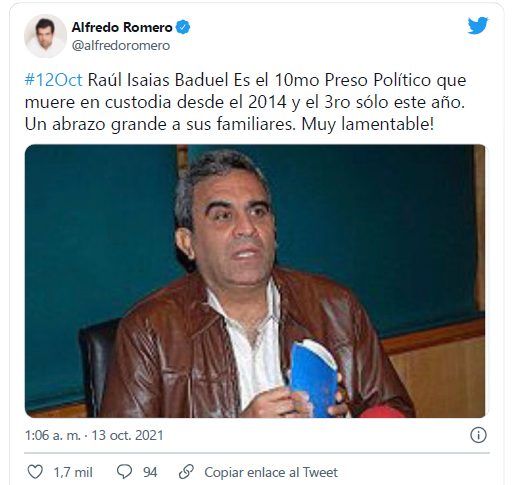Viewport: 518px width, 485px height.
Task: Click the text 'Muy lamentable!'
Action: click(368, 125)
